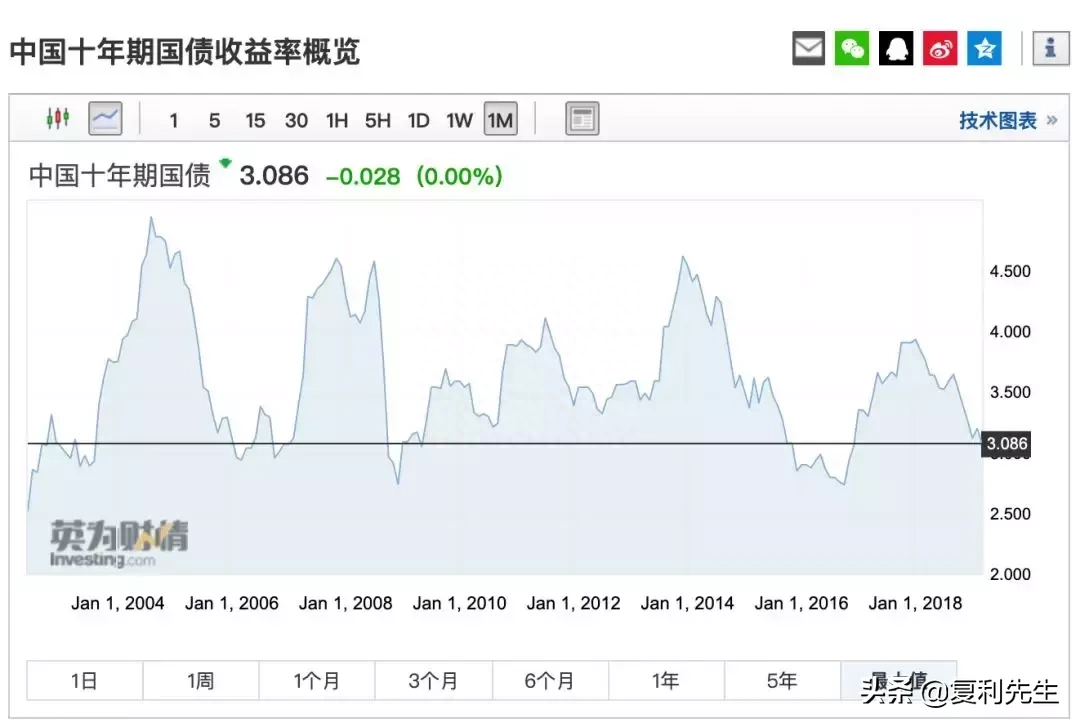Image resolution: width=1080 pixels, height=727 pixels.
Task: Expand the 技术图表 double-chevron arrow
Action: tap(1051, 120)
